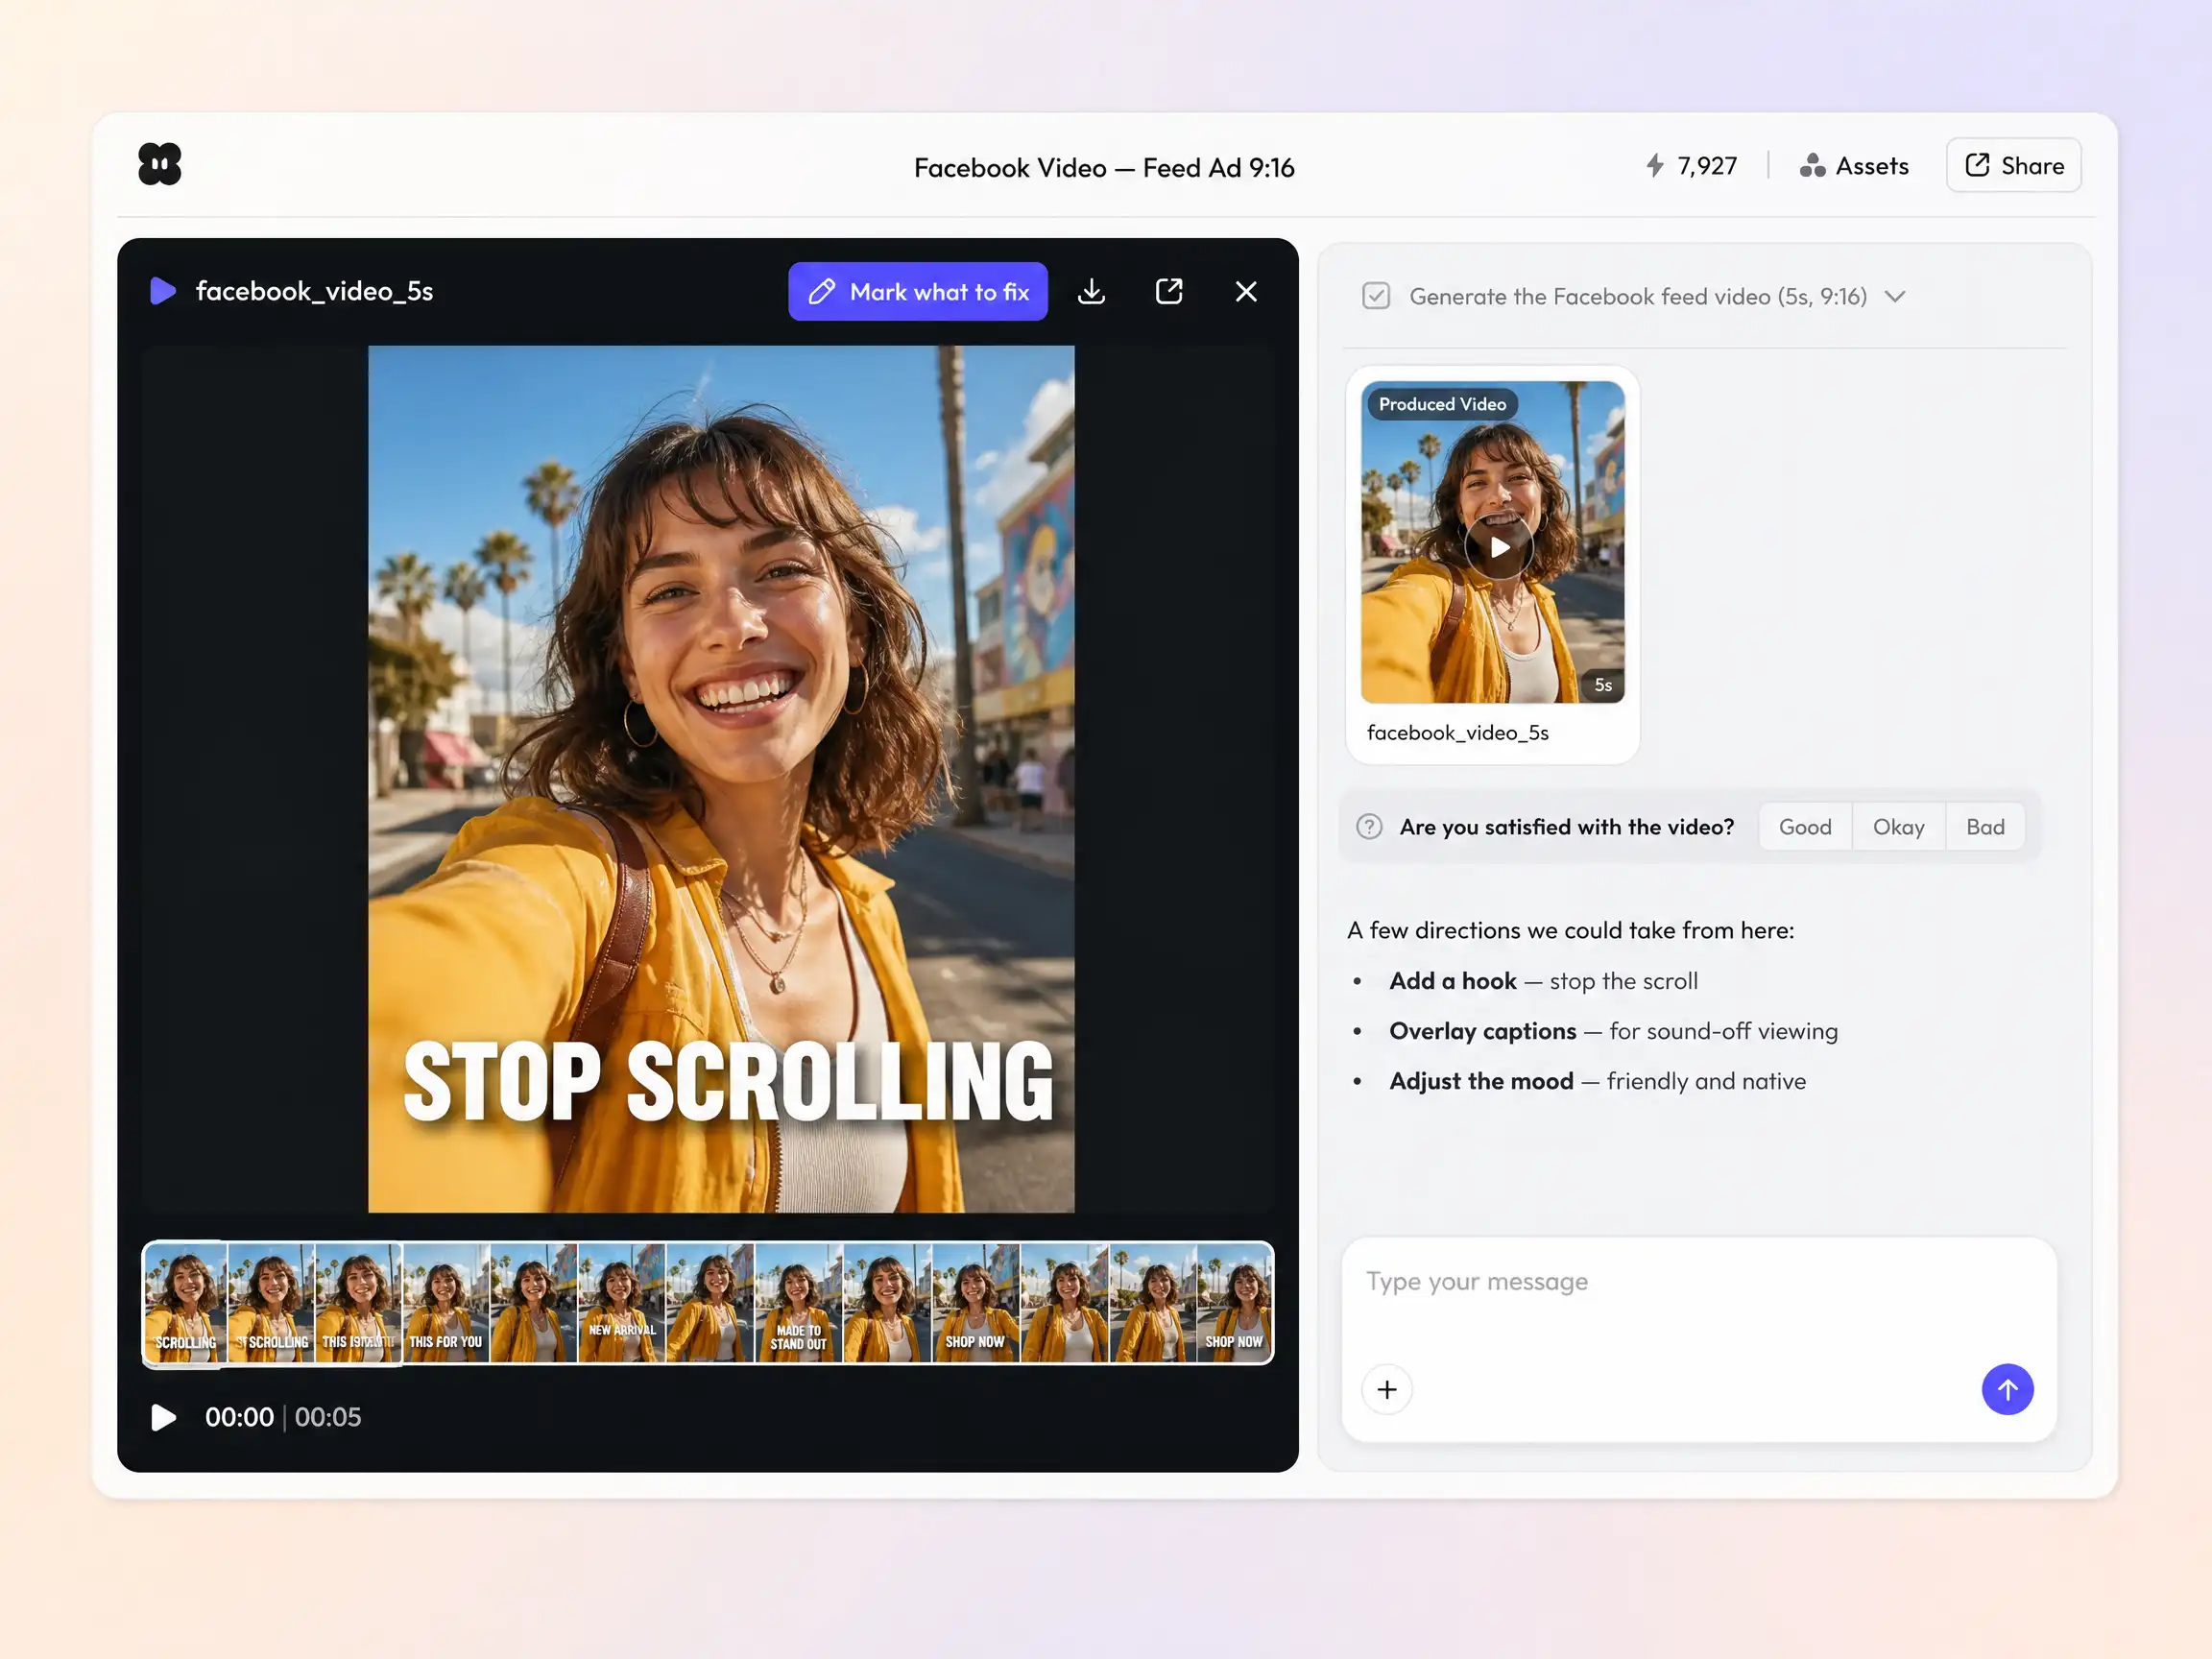Select the last SHOP NOW timeline frame

point(1234,1303)
